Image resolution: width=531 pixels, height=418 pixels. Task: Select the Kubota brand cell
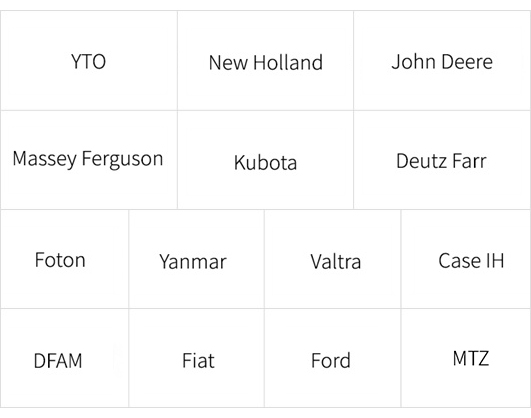(266, 160)
